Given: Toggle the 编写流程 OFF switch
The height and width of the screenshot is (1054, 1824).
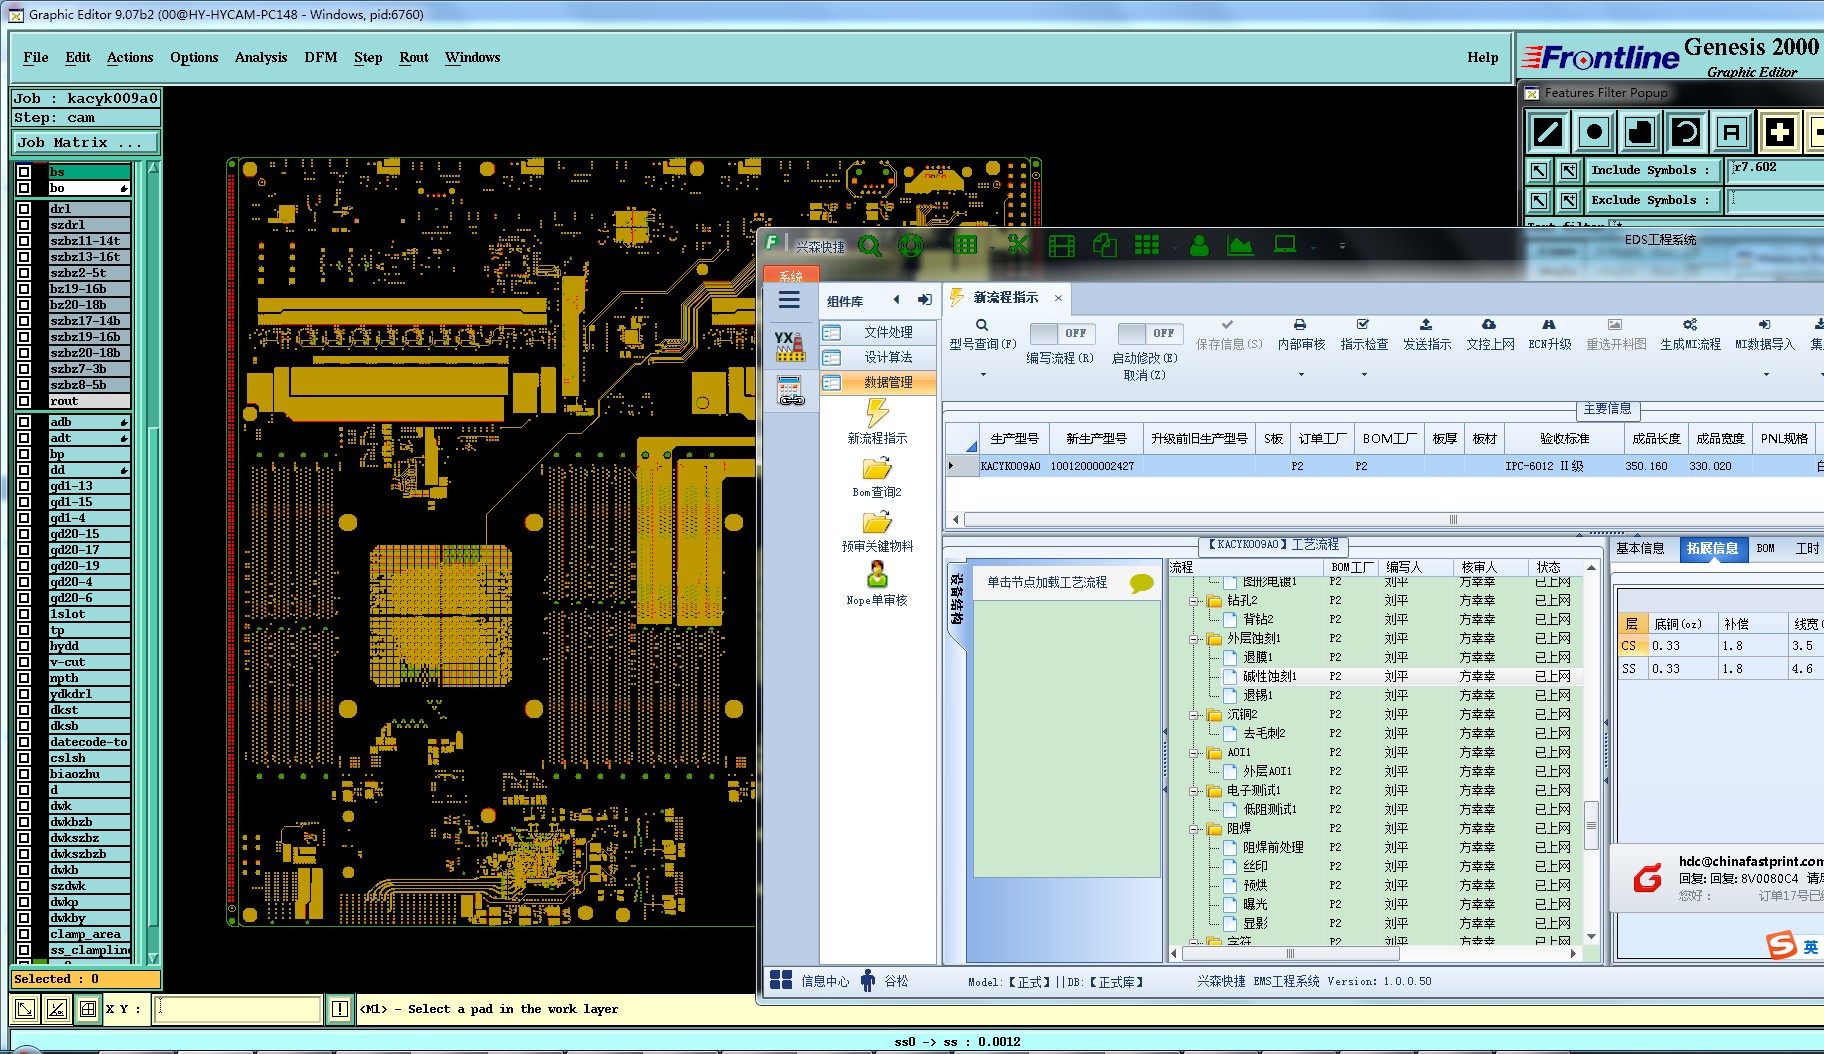Looking at the screenshot, I should click(x=1060, y=333).
